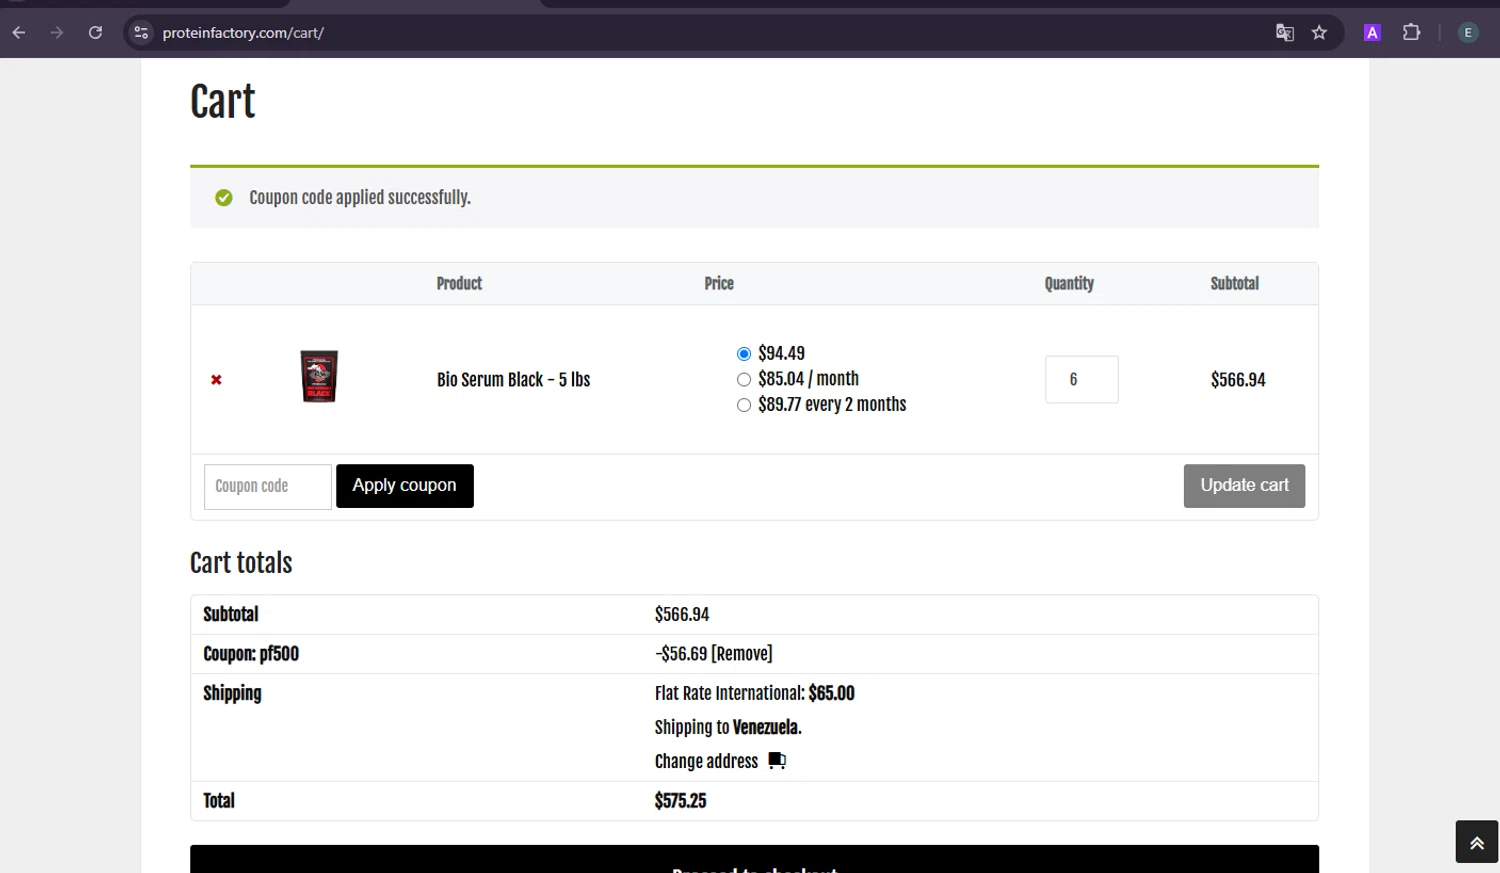1500x873 pixels.
Task: Select the $85.04 / month subscription option
Action: 744,380
